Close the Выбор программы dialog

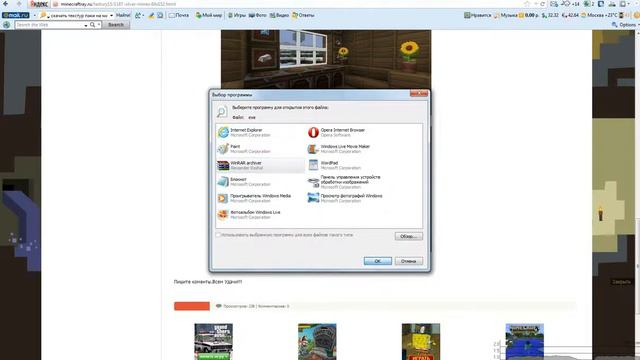click(x=419, y=94)
